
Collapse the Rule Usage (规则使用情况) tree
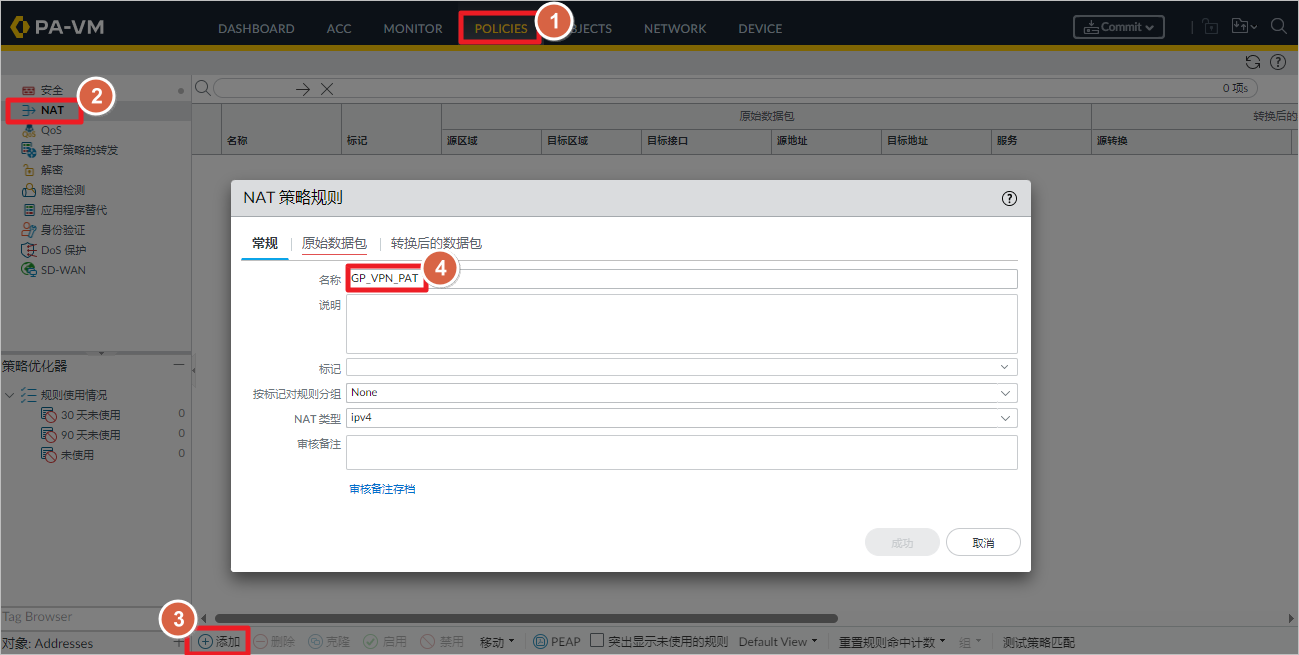coord(9,395)
